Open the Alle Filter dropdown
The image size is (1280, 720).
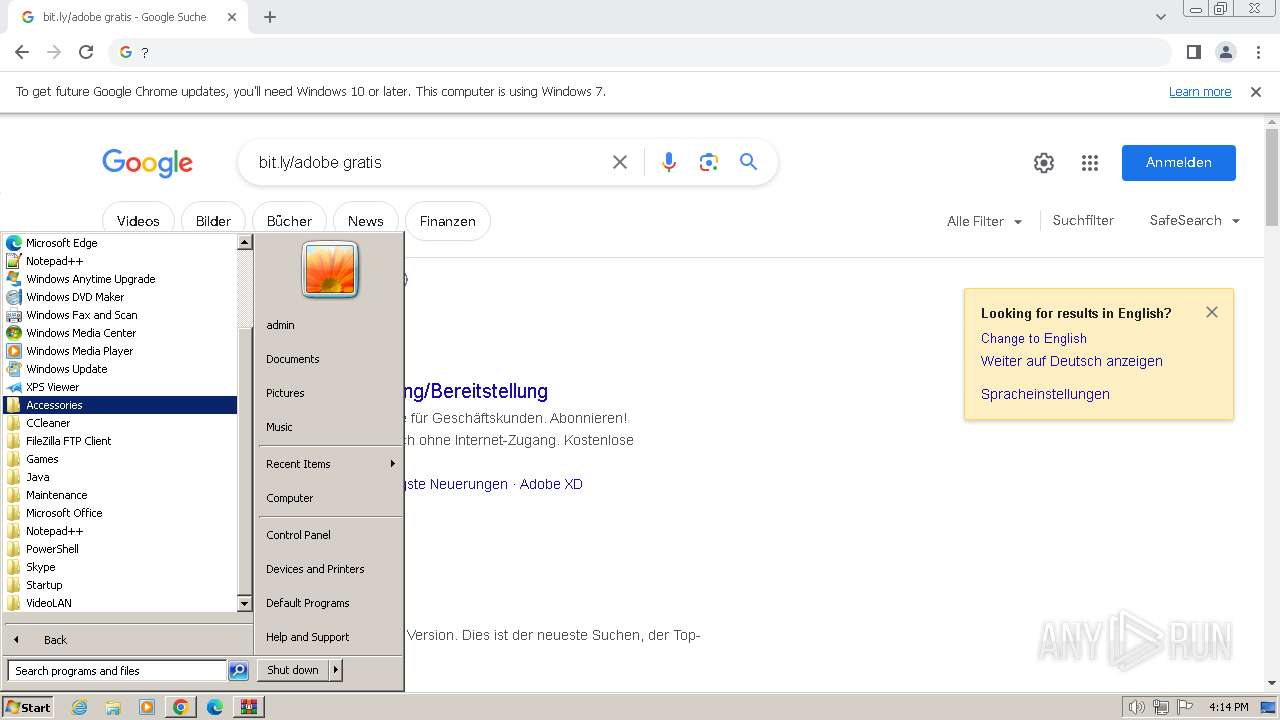coord(985,221)
